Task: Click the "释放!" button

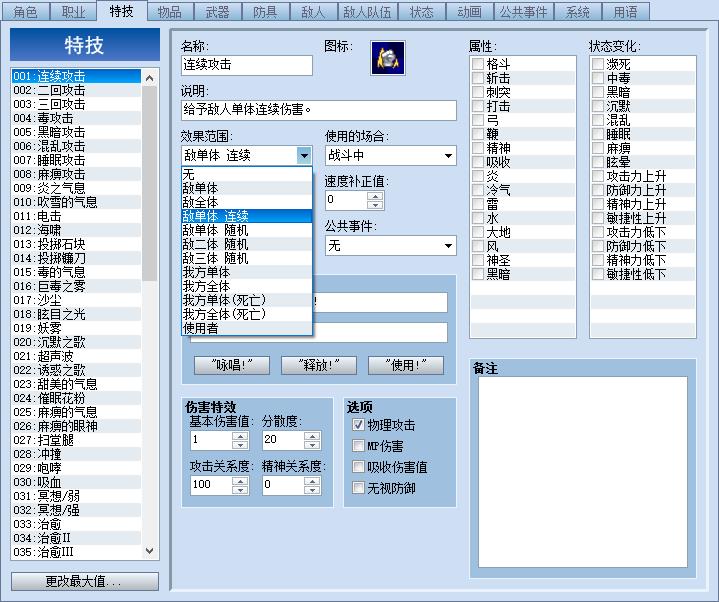Action: [319, 365]
